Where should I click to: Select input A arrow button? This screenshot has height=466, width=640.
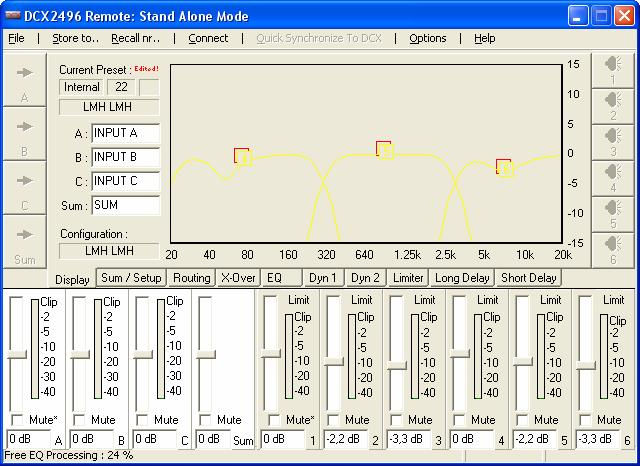click(x=24, y=80)
